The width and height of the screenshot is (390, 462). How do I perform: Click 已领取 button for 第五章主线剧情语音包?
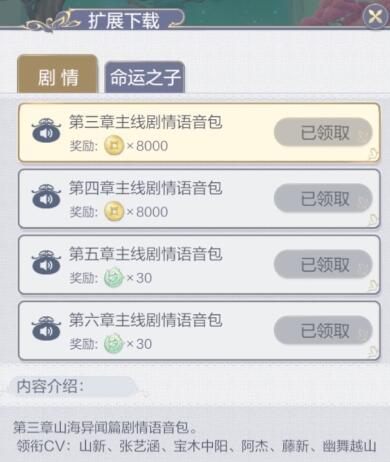click(323, 264)
